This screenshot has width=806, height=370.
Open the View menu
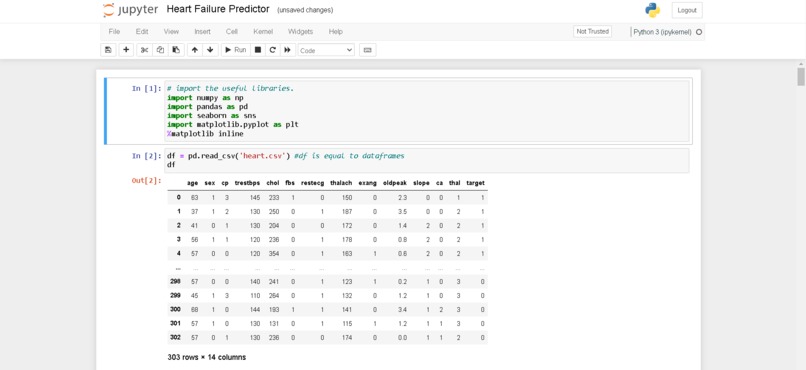[x=171, y=31]
